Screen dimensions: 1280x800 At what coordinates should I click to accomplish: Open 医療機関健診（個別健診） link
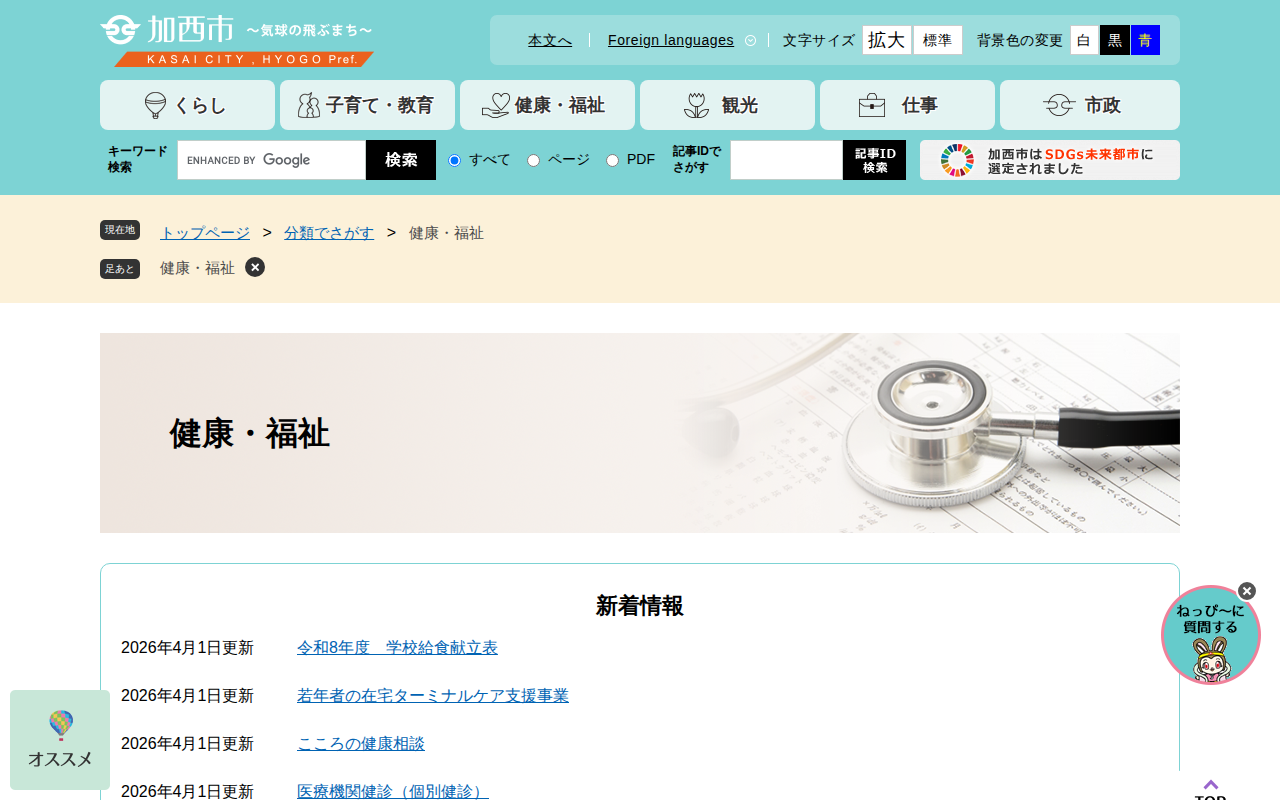point(393,791)
